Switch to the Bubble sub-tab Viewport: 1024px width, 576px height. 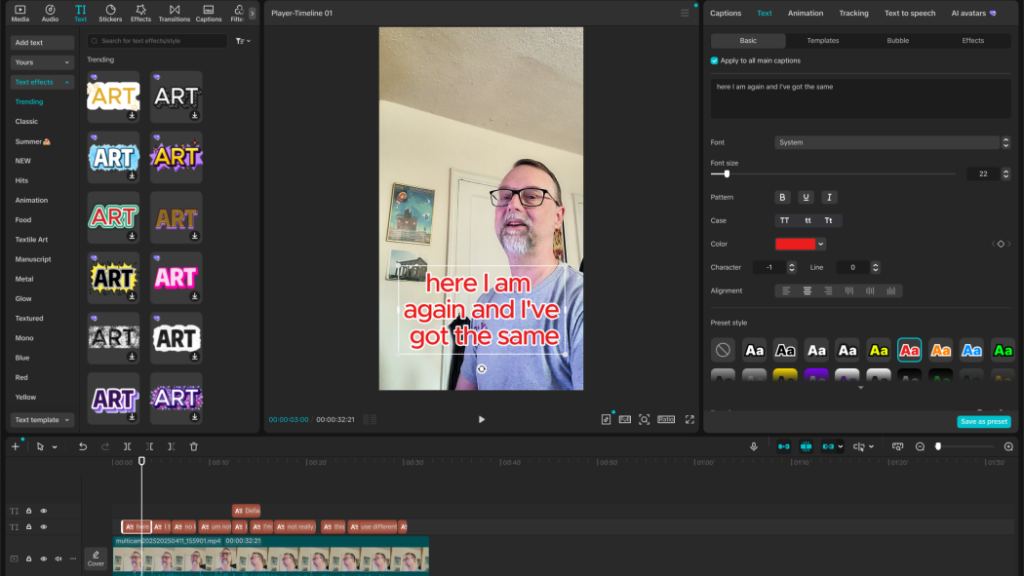898,40
